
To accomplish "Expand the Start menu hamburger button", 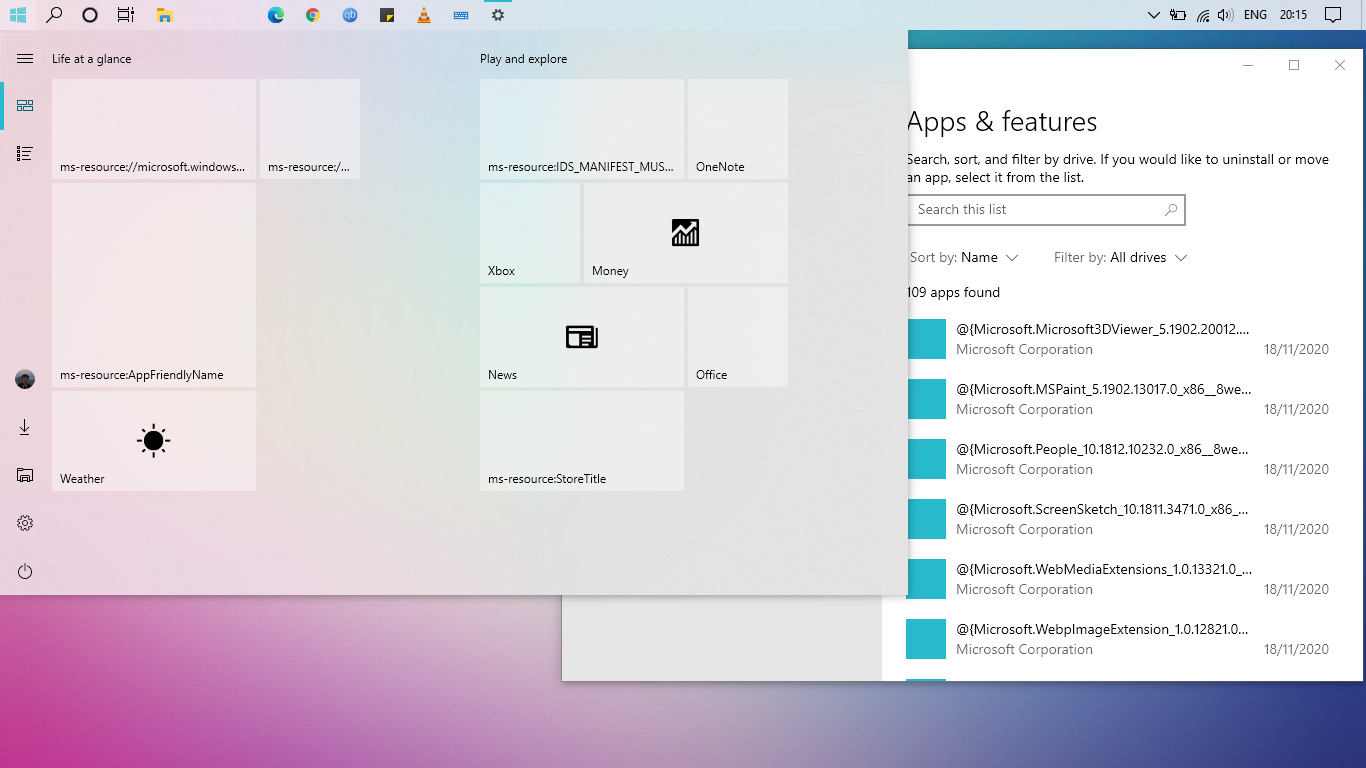I will [x=25, y=59].
